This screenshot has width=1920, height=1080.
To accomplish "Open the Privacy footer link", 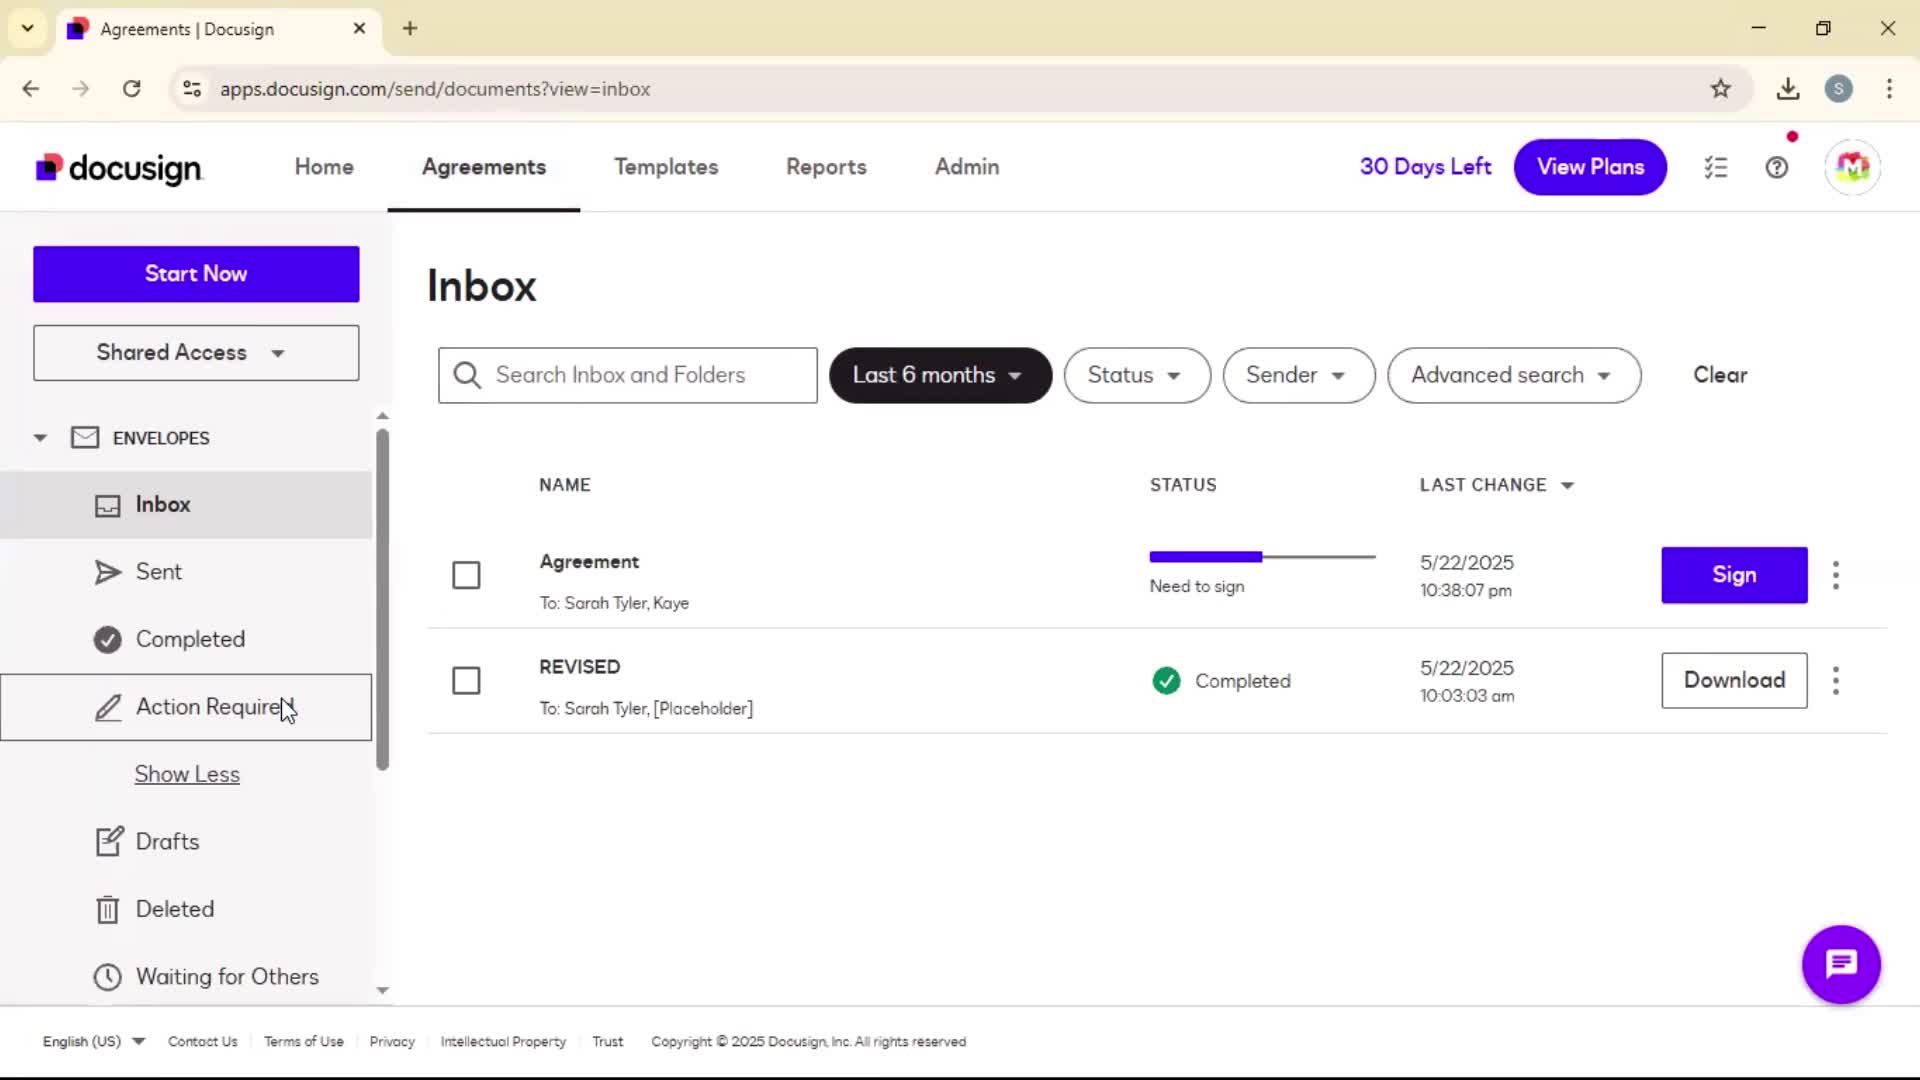I will 392,1041.
